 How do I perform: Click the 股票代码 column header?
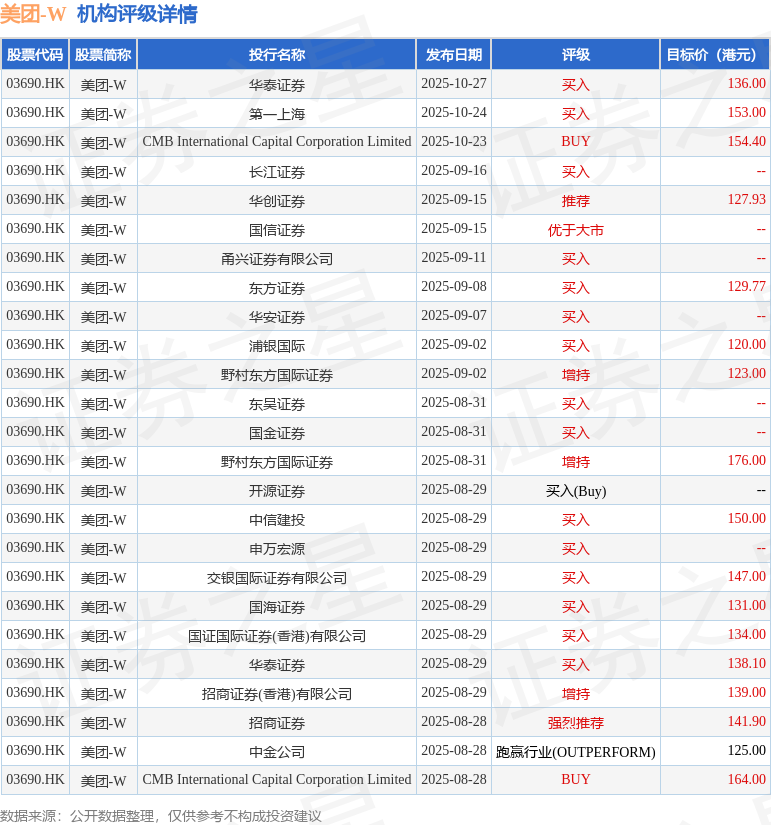pos(35,54)
